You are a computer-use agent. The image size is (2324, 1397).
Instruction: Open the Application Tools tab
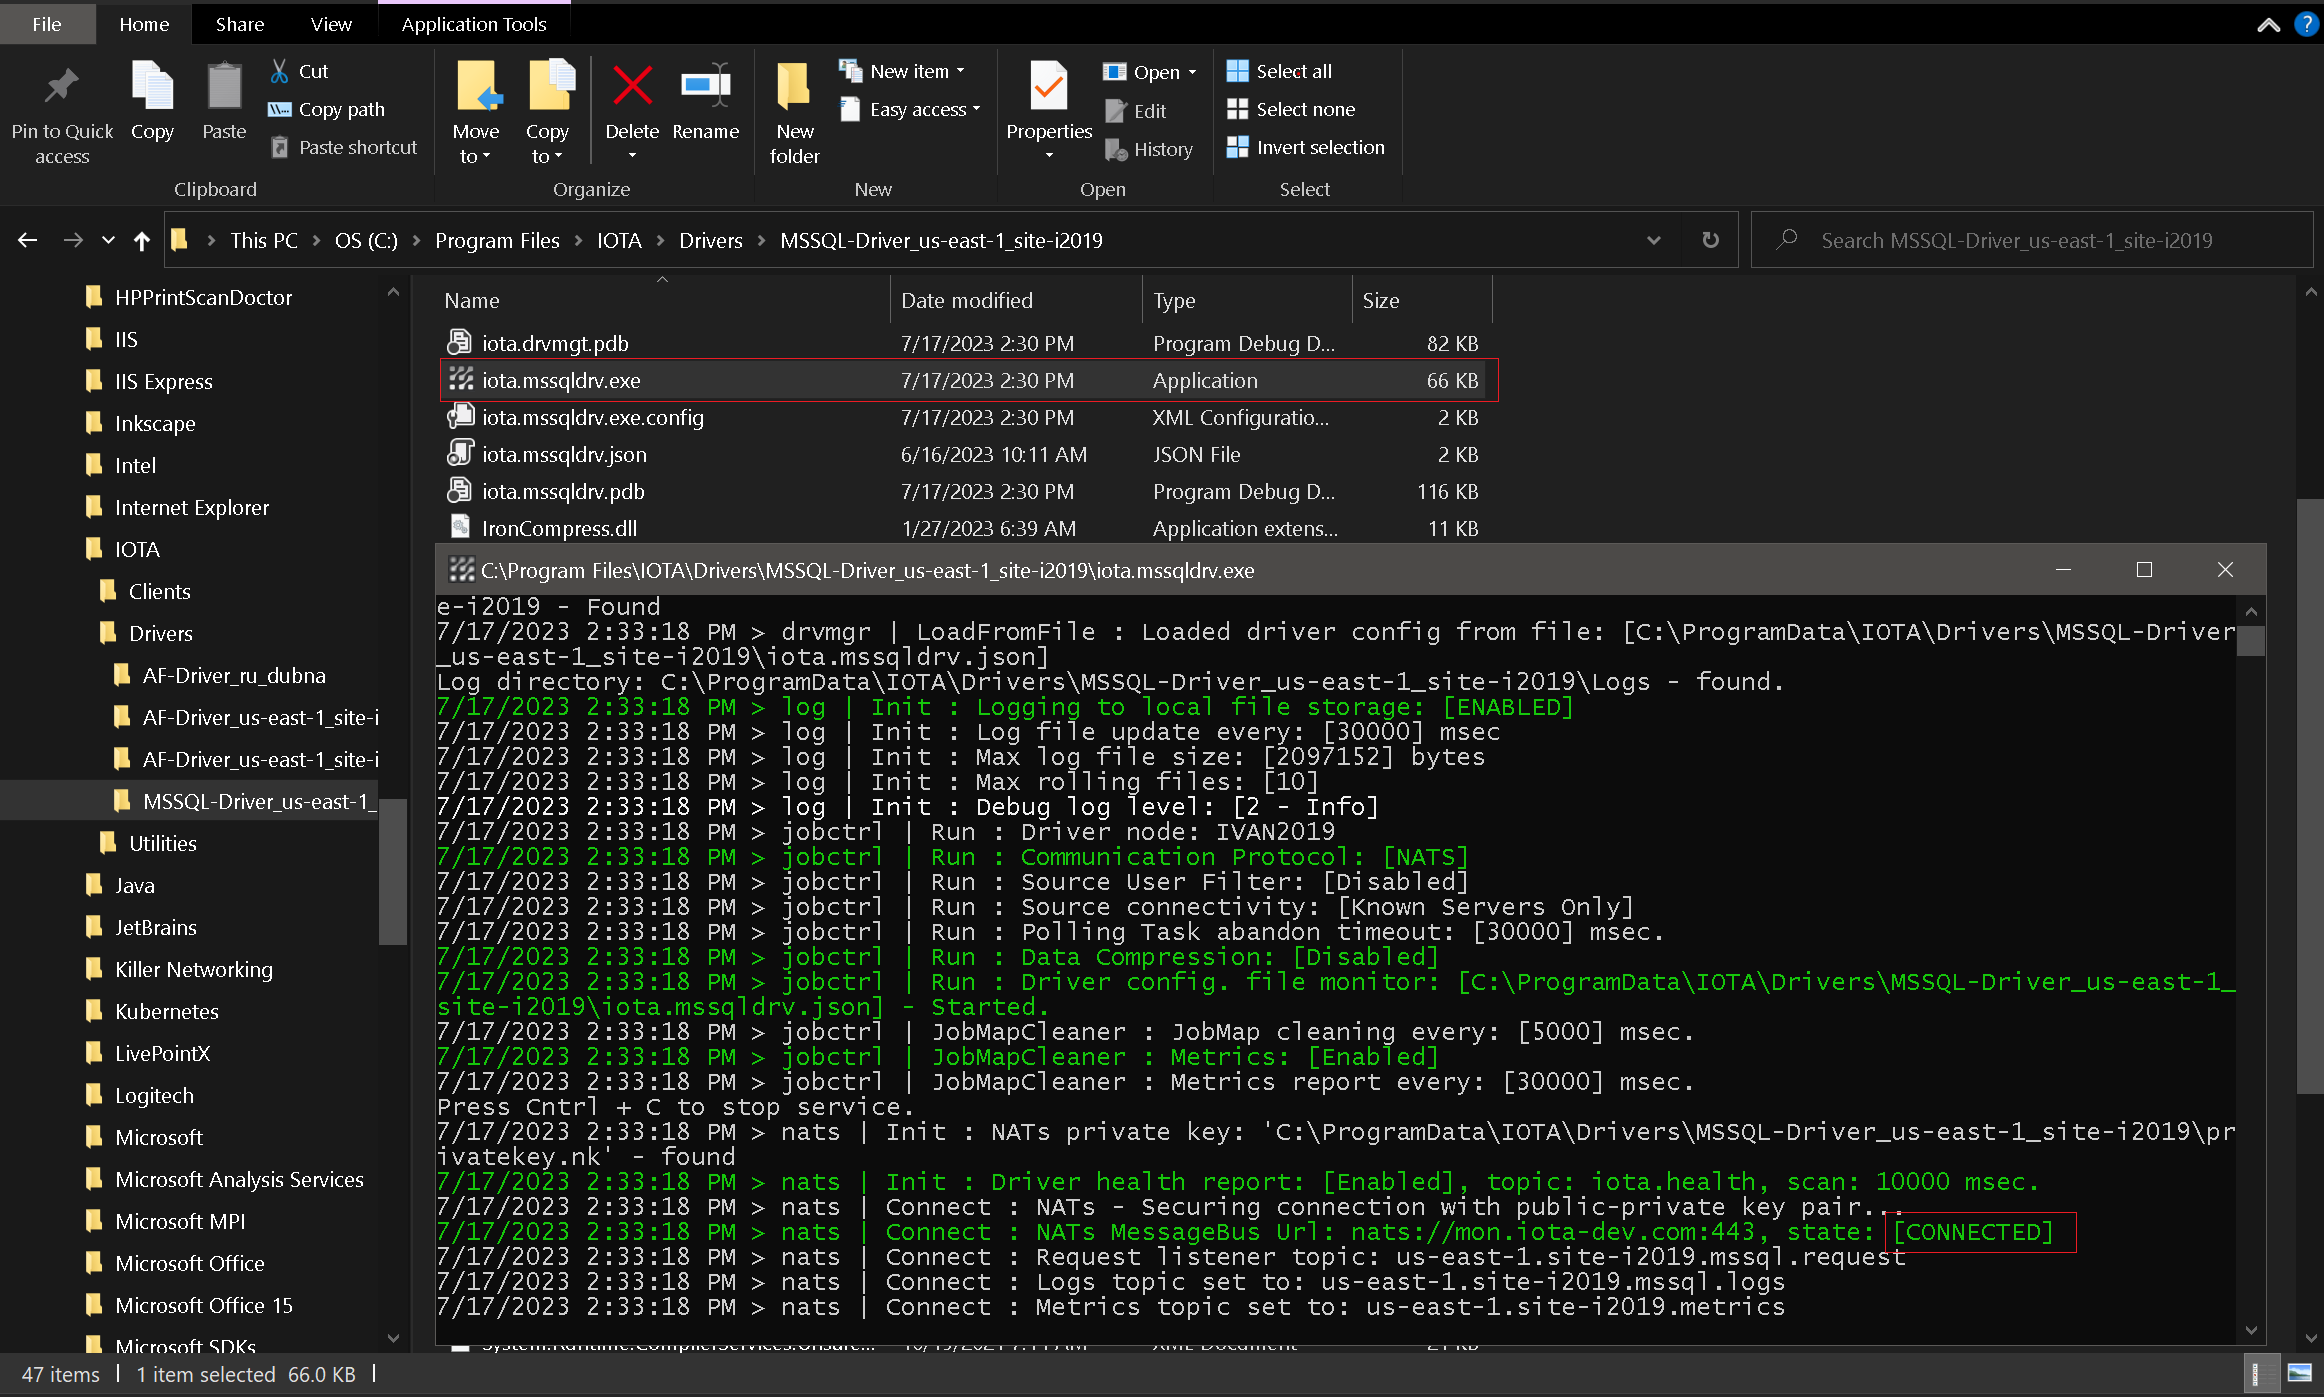click(x=474, y=24)
